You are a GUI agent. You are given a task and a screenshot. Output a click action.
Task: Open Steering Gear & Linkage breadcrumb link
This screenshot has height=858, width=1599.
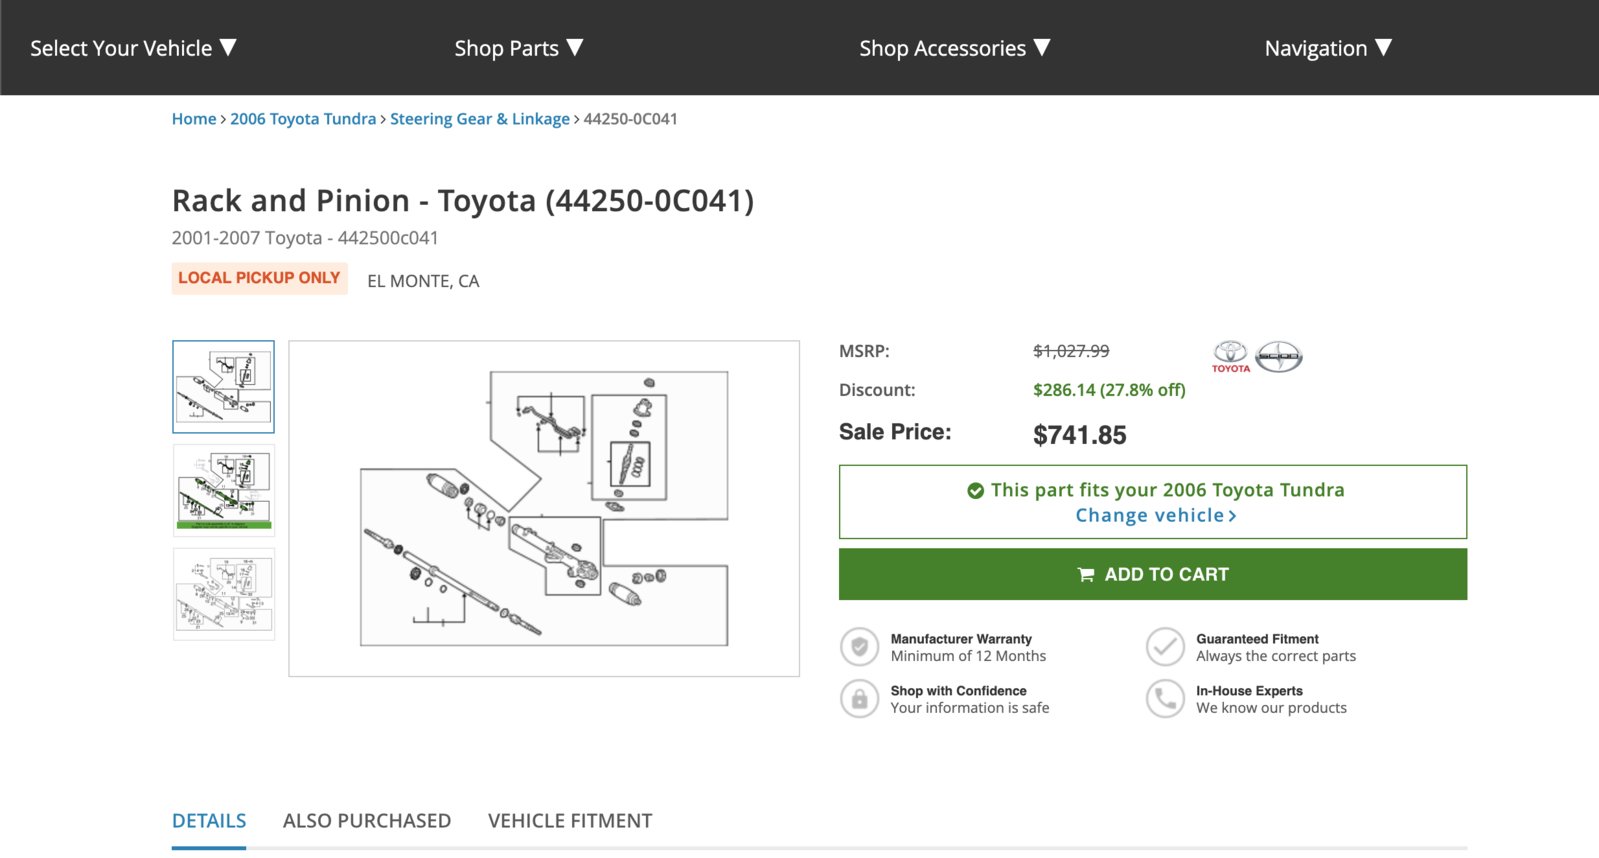coord(479,119)
